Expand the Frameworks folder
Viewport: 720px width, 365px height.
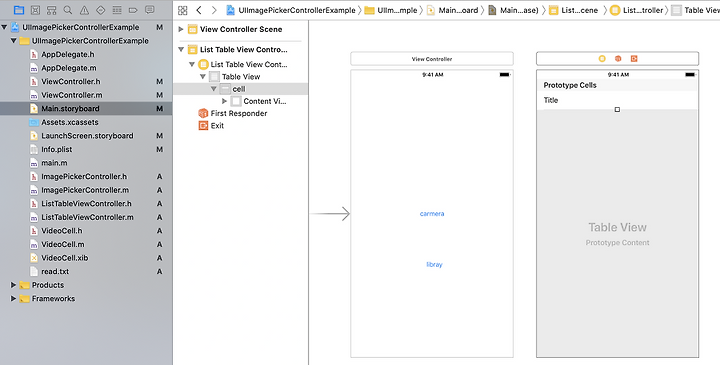(13, 298)
